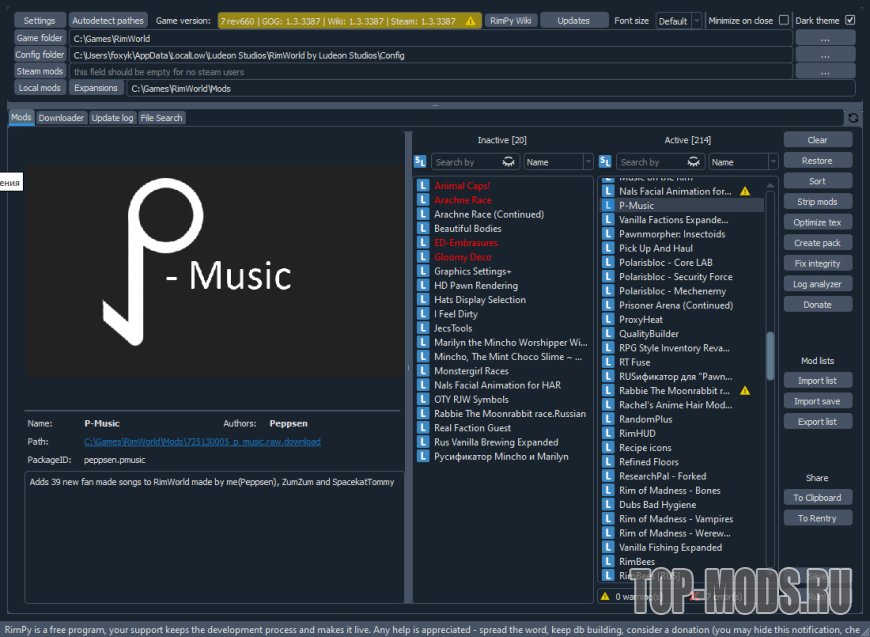Click the L icon beside Beautiful Bodies
The height and width of the screenshot is (637, 870).
tap(423, 229)
